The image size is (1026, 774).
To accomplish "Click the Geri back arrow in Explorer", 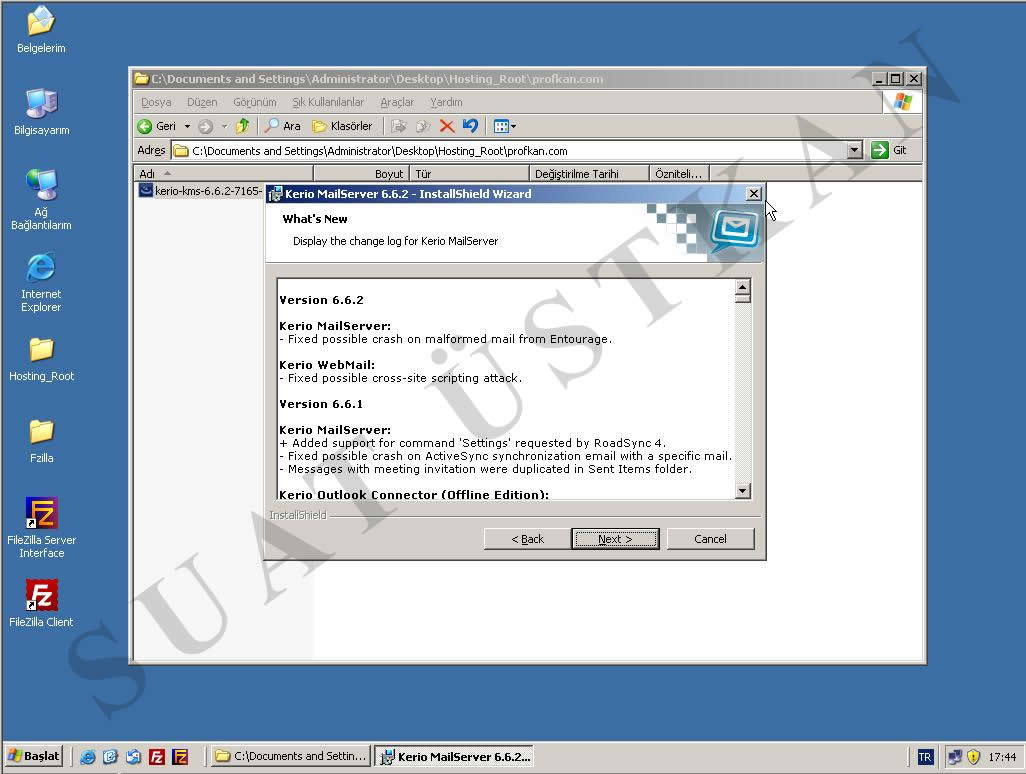I will tap(157, 126).
